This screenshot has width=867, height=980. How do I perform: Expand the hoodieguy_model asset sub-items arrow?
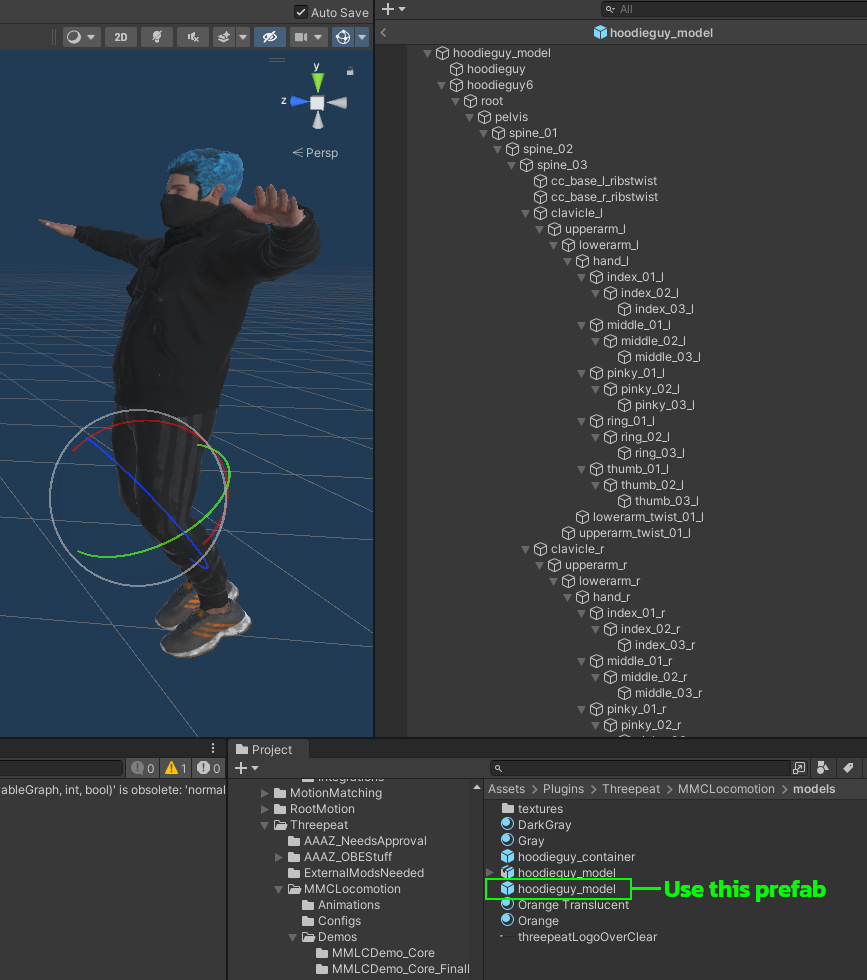[490, 872]
